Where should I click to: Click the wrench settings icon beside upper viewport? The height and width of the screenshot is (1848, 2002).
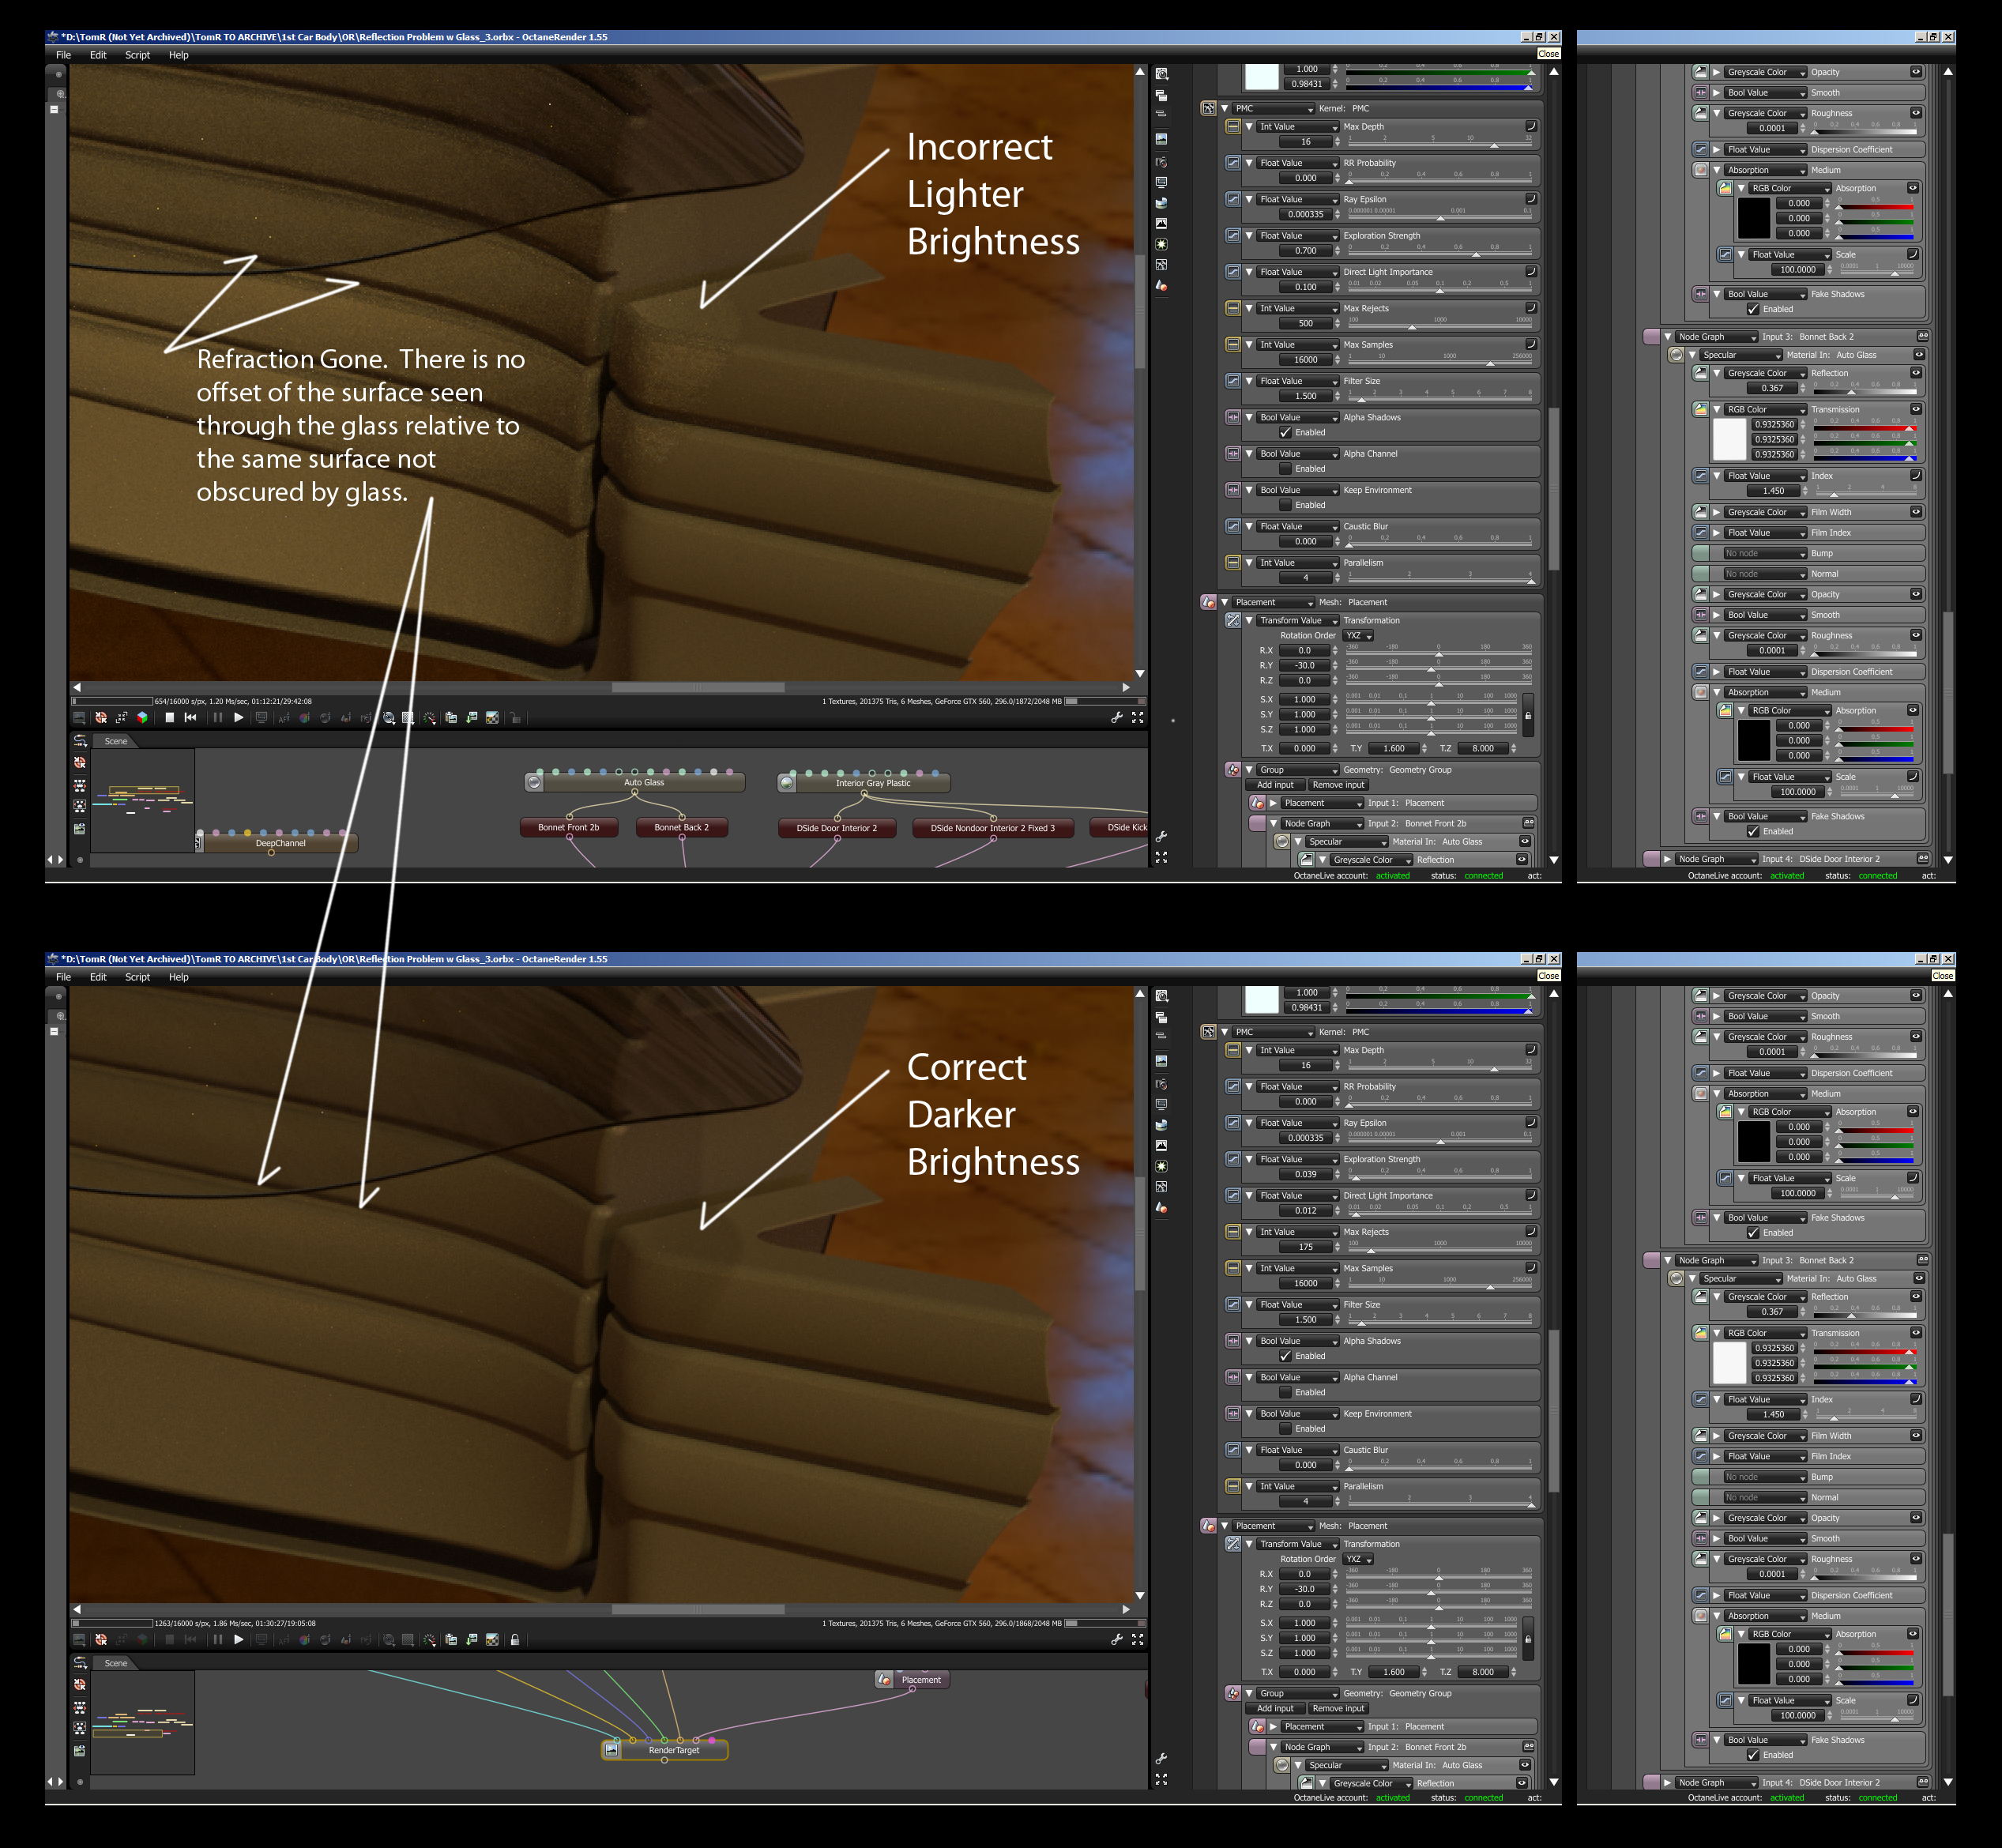(1117, 717)
